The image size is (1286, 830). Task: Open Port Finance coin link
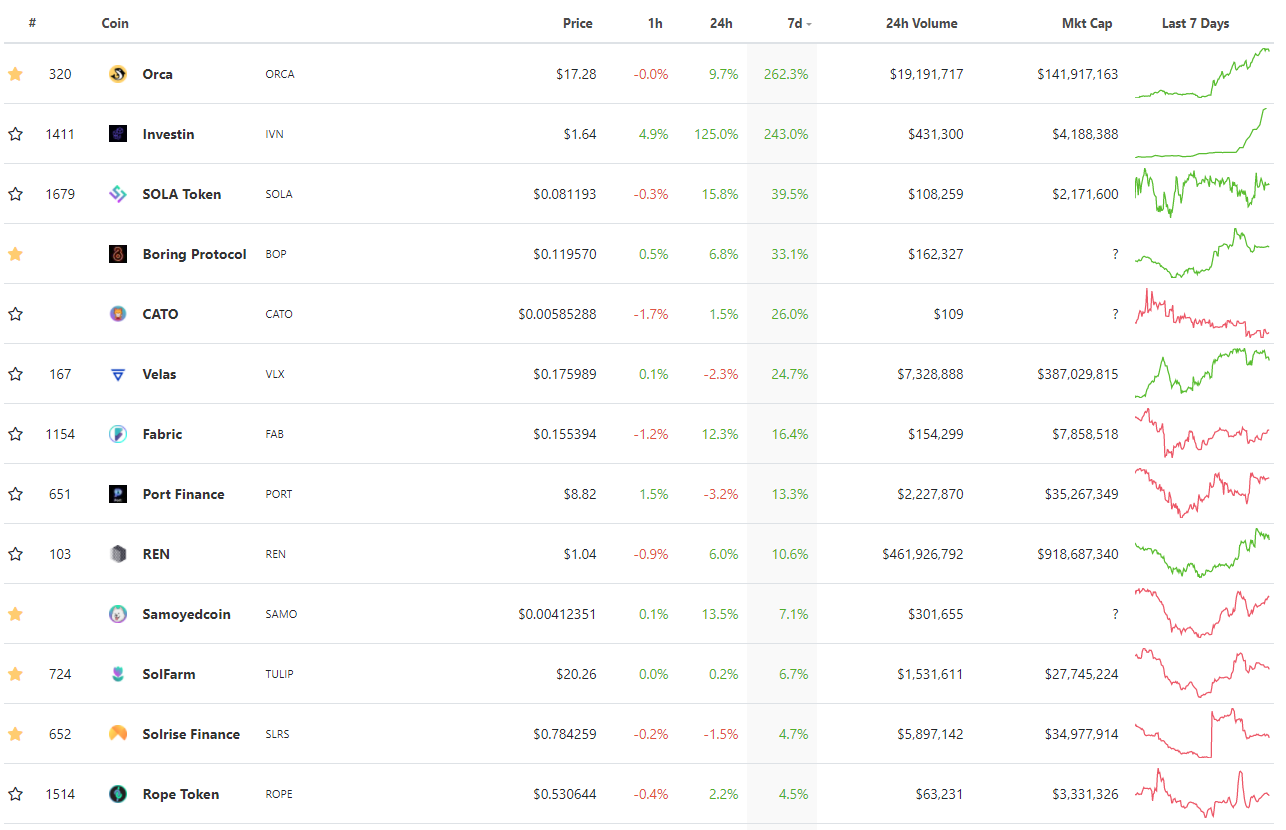(x=183, y=494)
